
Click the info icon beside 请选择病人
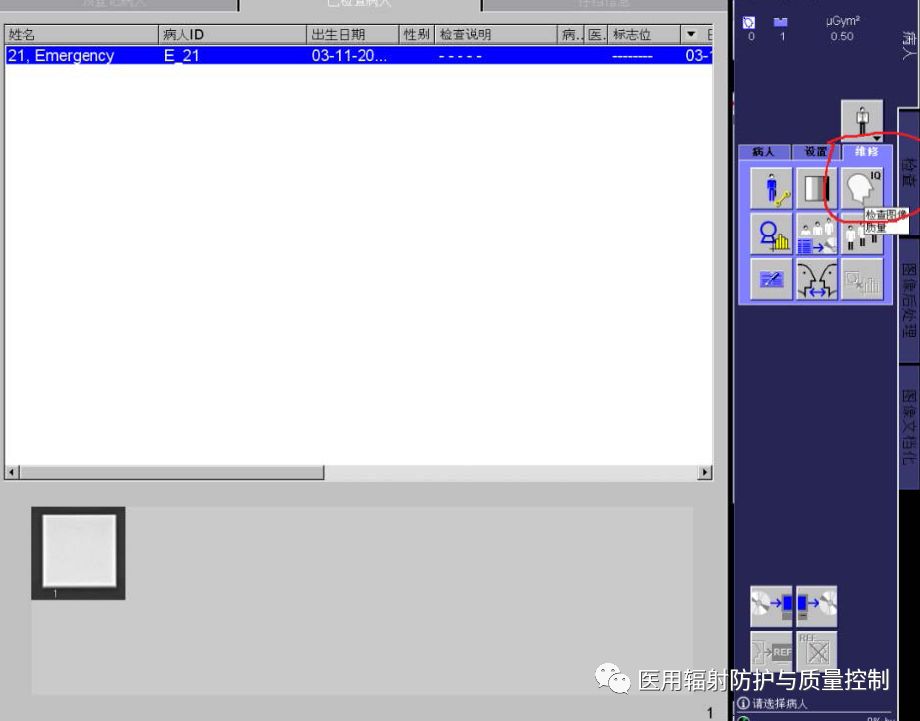click(x=743, y=703)
